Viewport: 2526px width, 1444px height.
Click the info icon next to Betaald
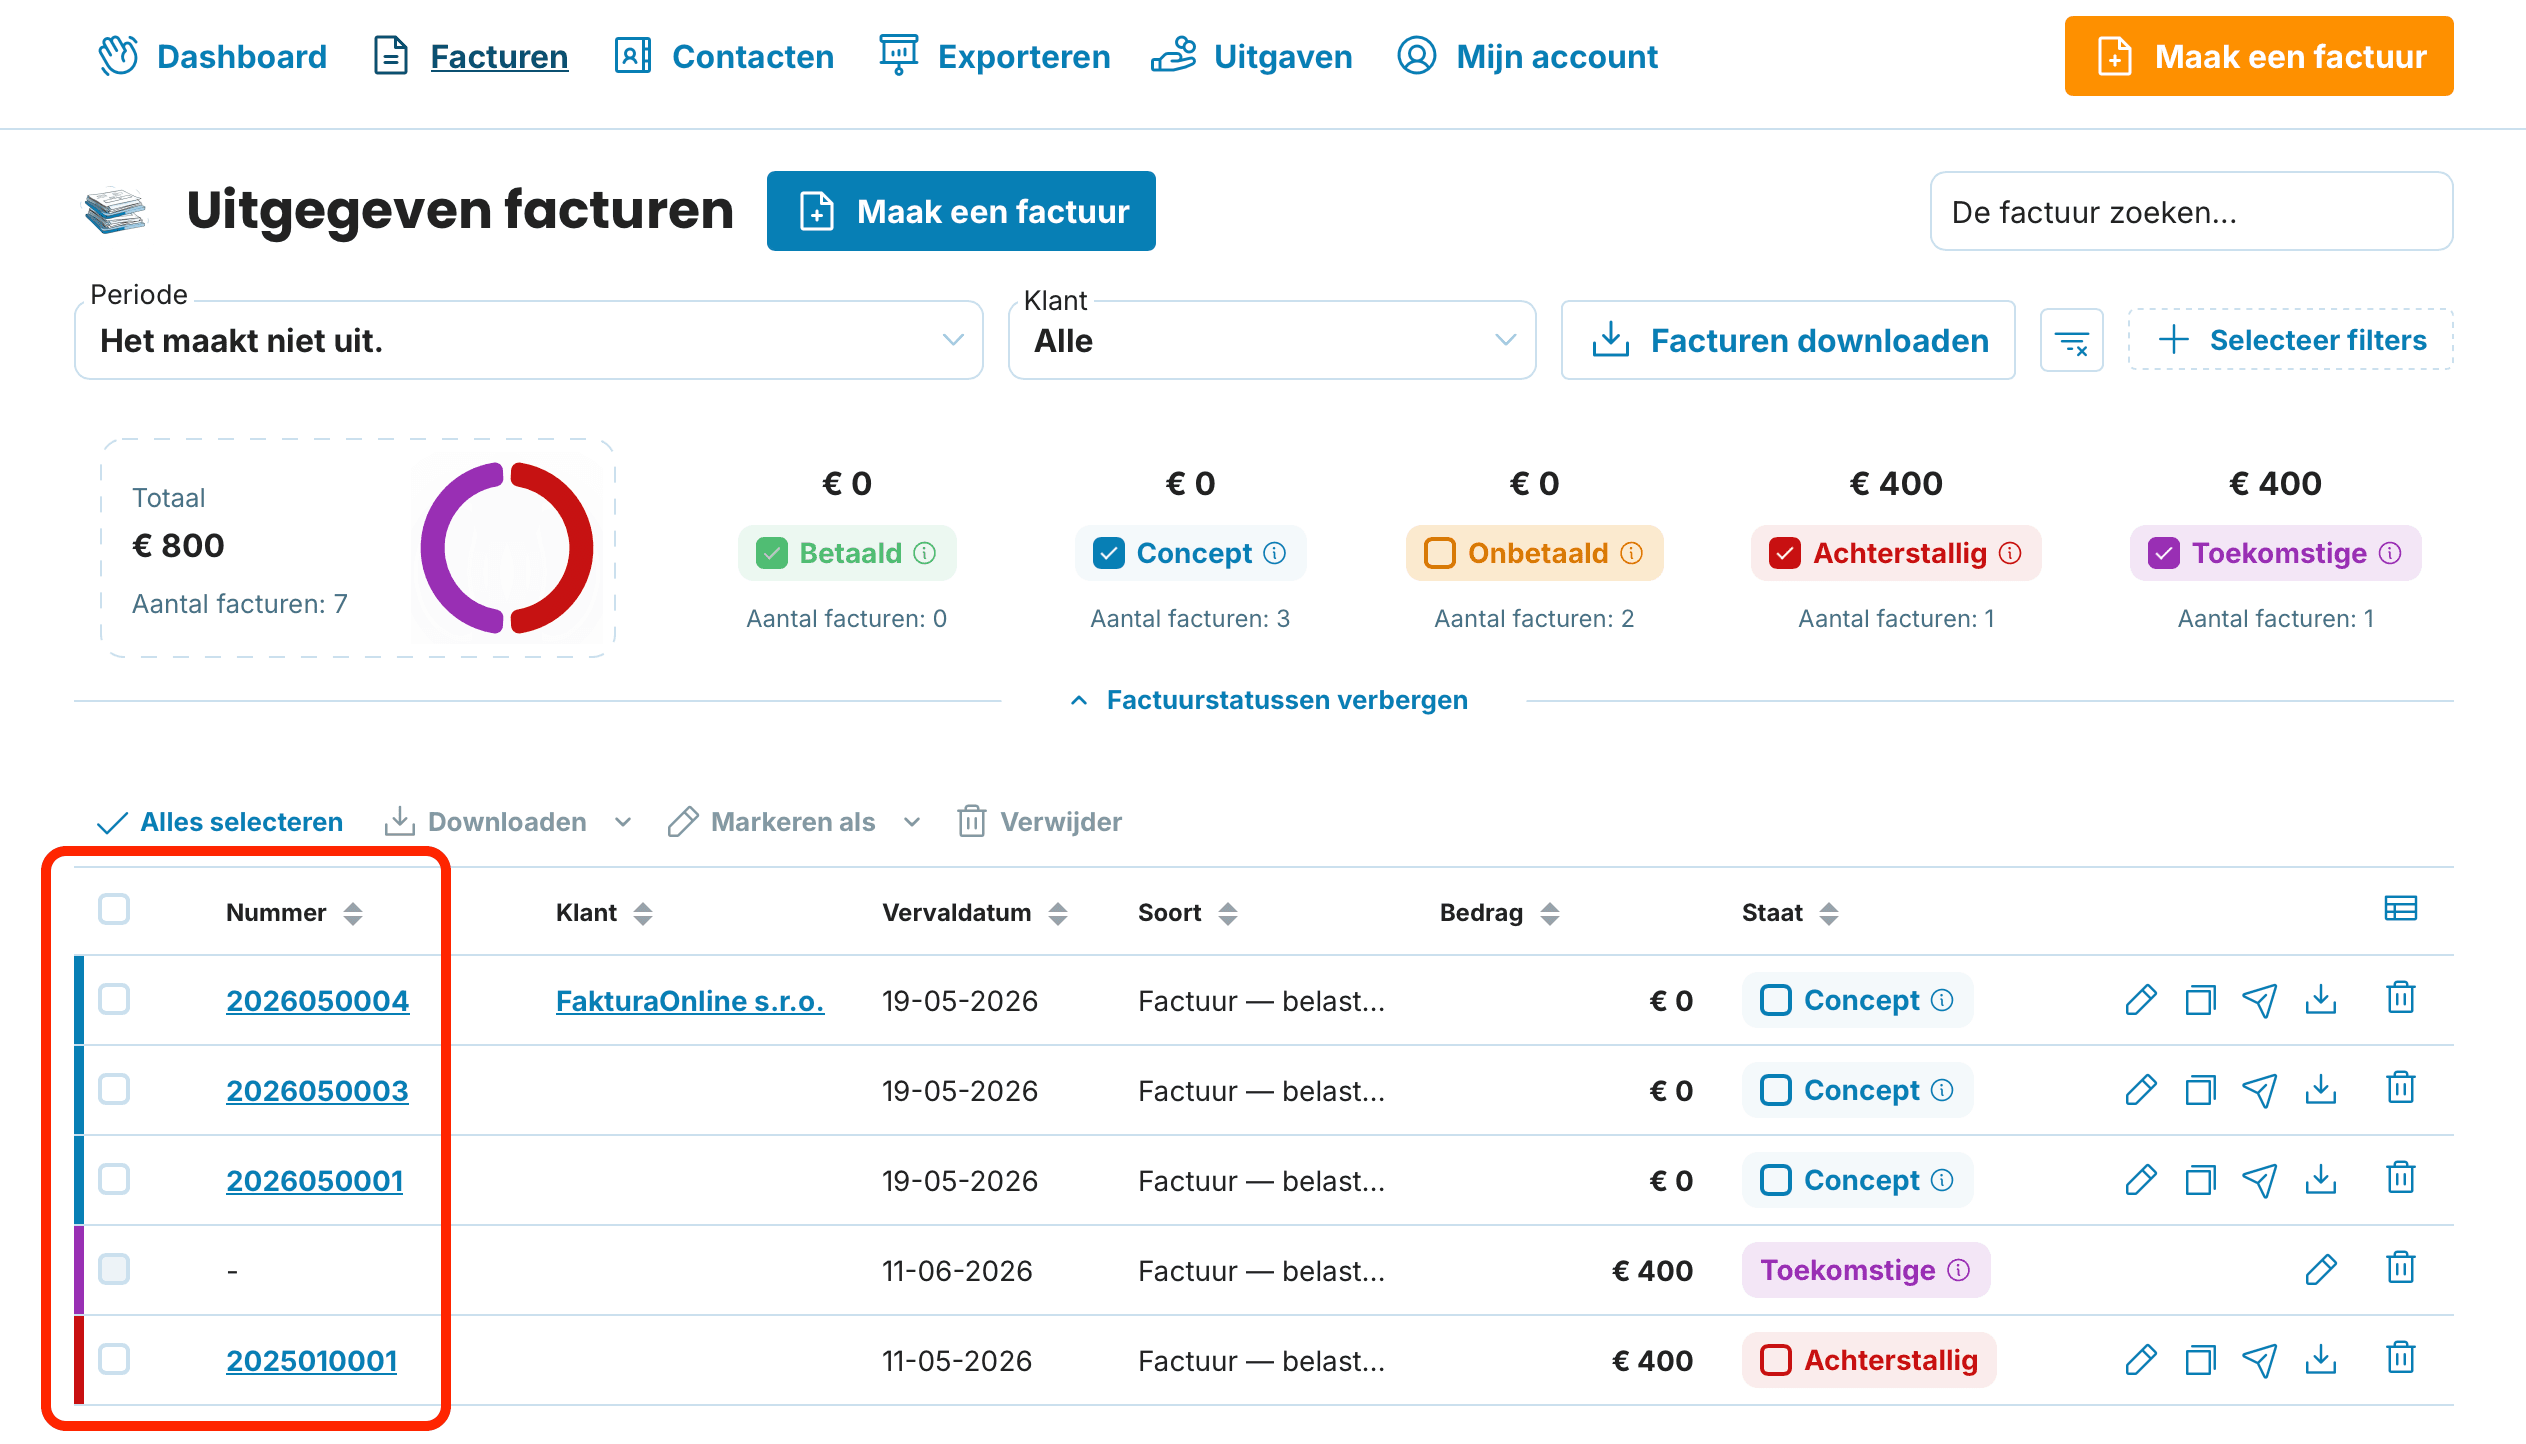(x=926, y=553)
